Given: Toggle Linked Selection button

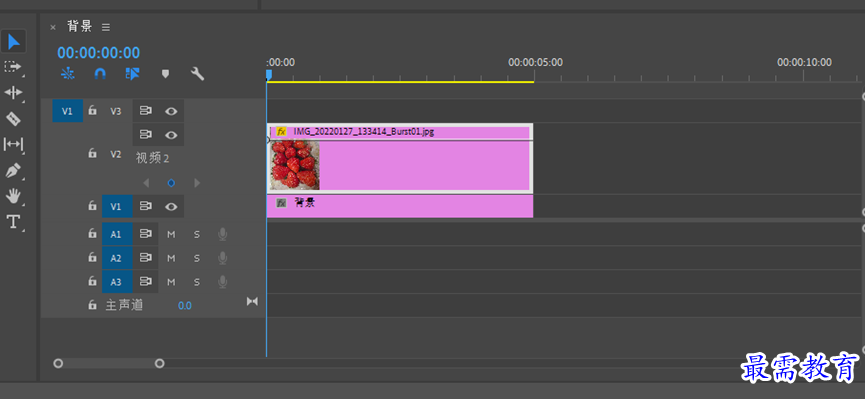Looking at the screenshot, I should pos(132,73).
